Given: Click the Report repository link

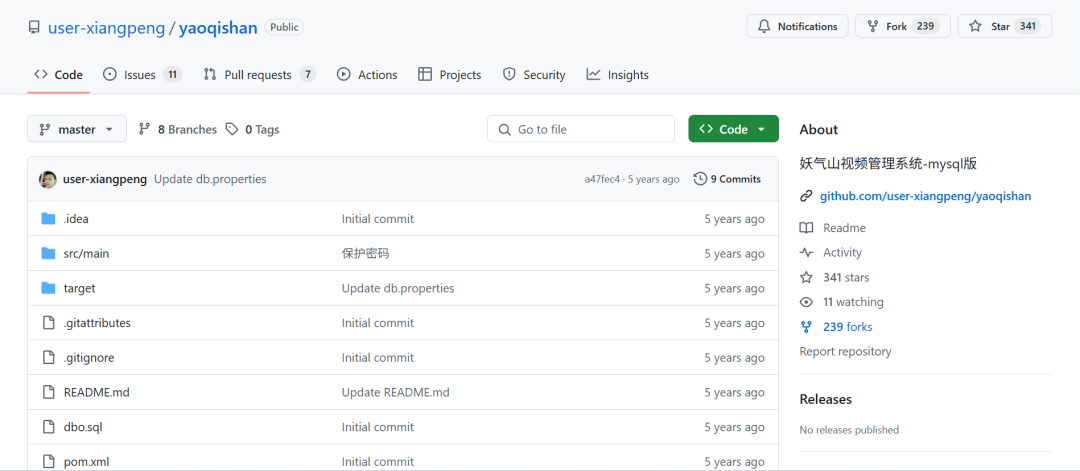Looking at the screenshot, I should tap(845, 351).
